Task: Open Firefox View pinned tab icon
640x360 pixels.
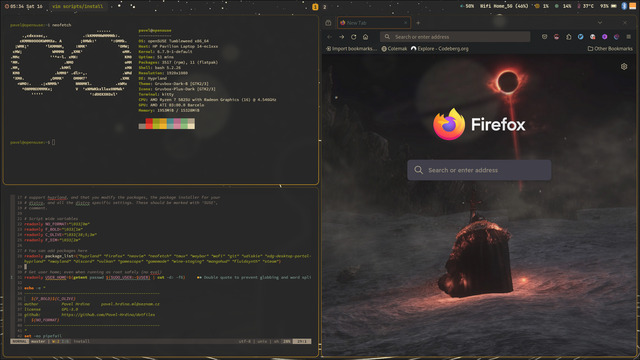Action: tap(328, 23)
